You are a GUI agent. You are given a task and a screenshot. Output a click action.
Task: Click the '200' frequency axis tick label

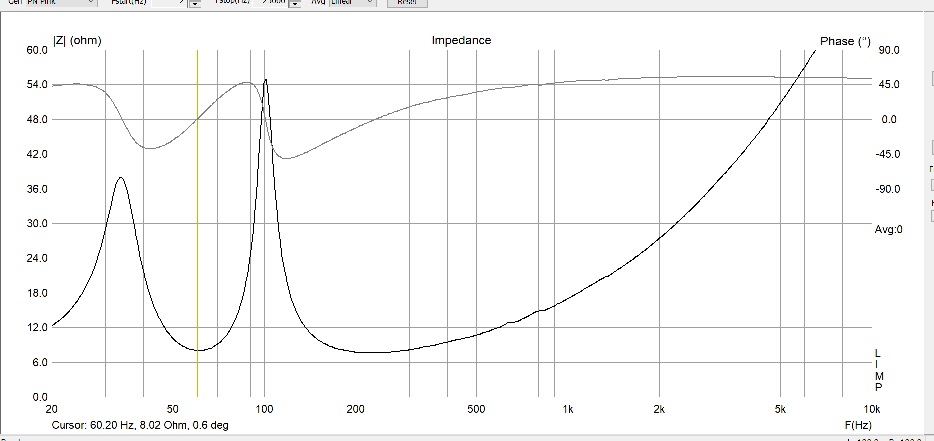tap(356, 409)
